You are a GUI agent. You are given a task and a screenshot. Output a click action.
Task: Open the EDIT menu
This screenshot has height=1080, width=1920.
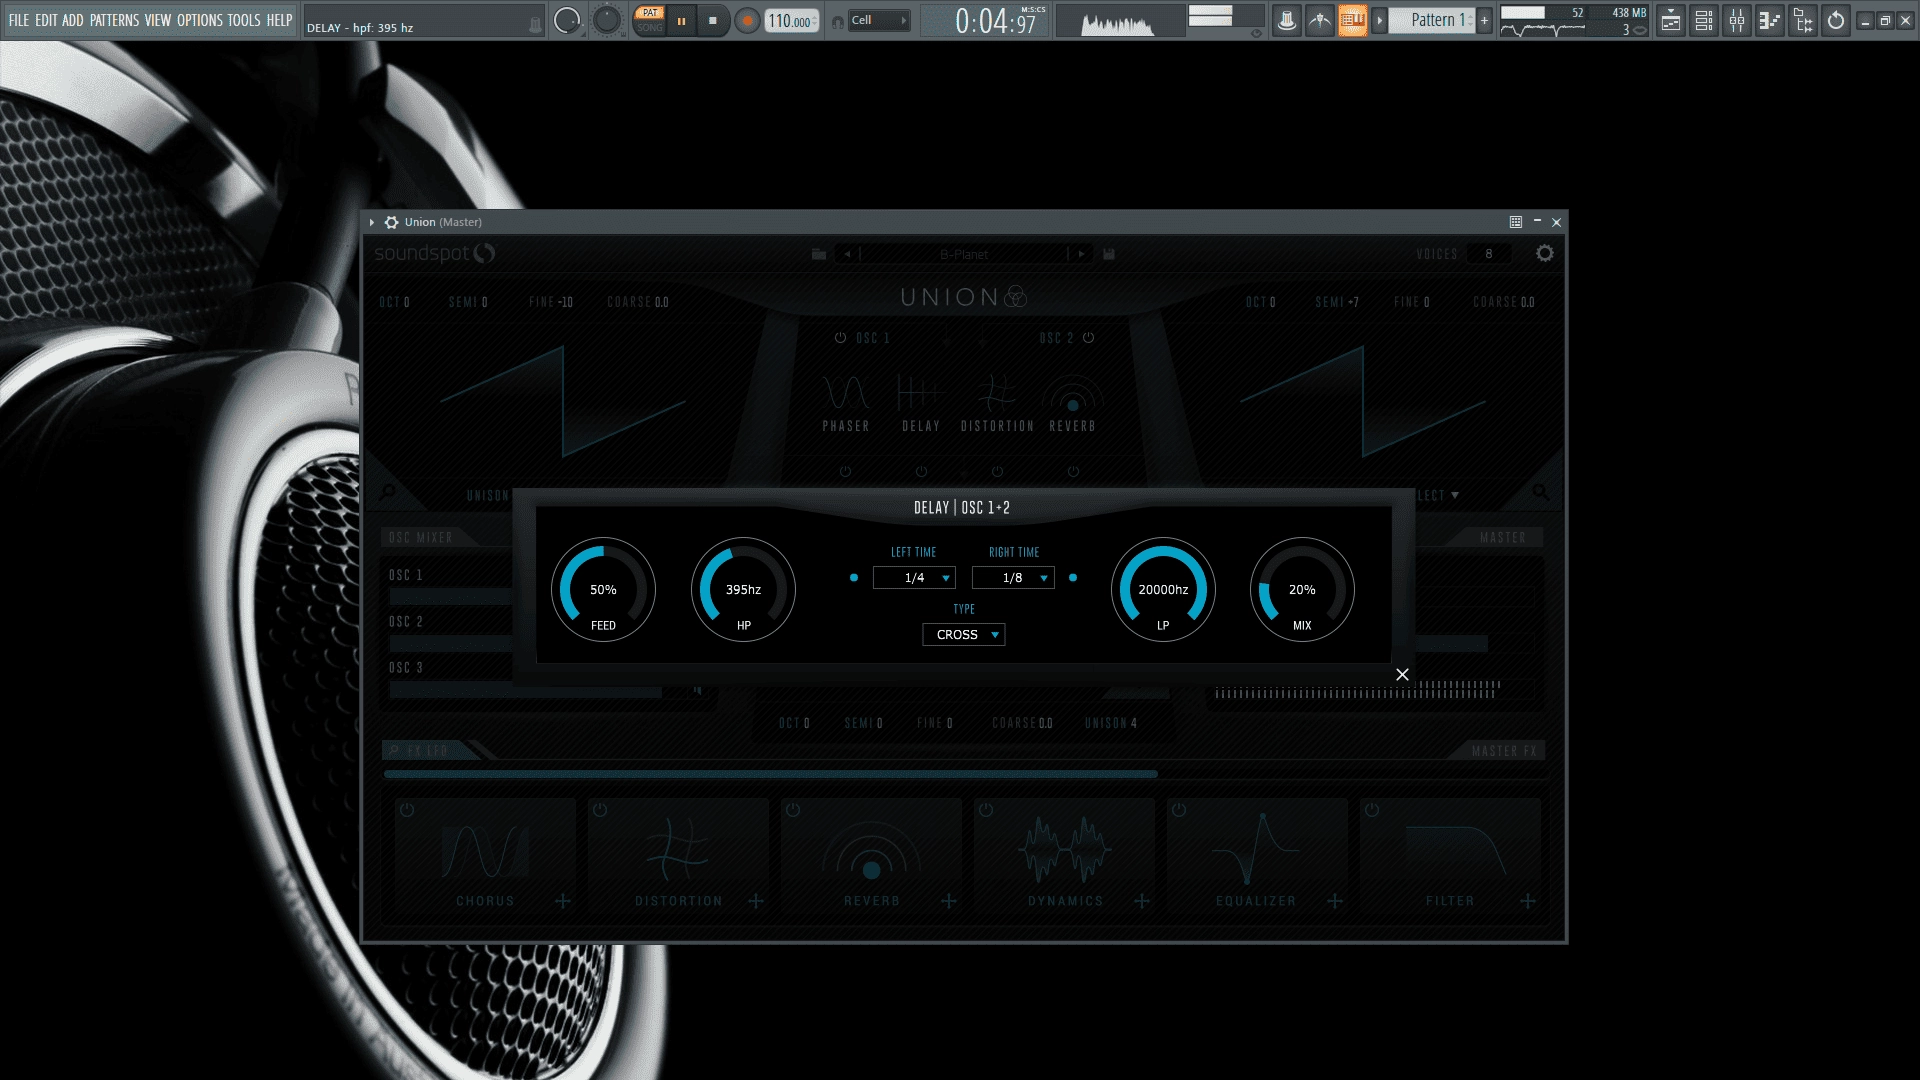coord(46,20)
